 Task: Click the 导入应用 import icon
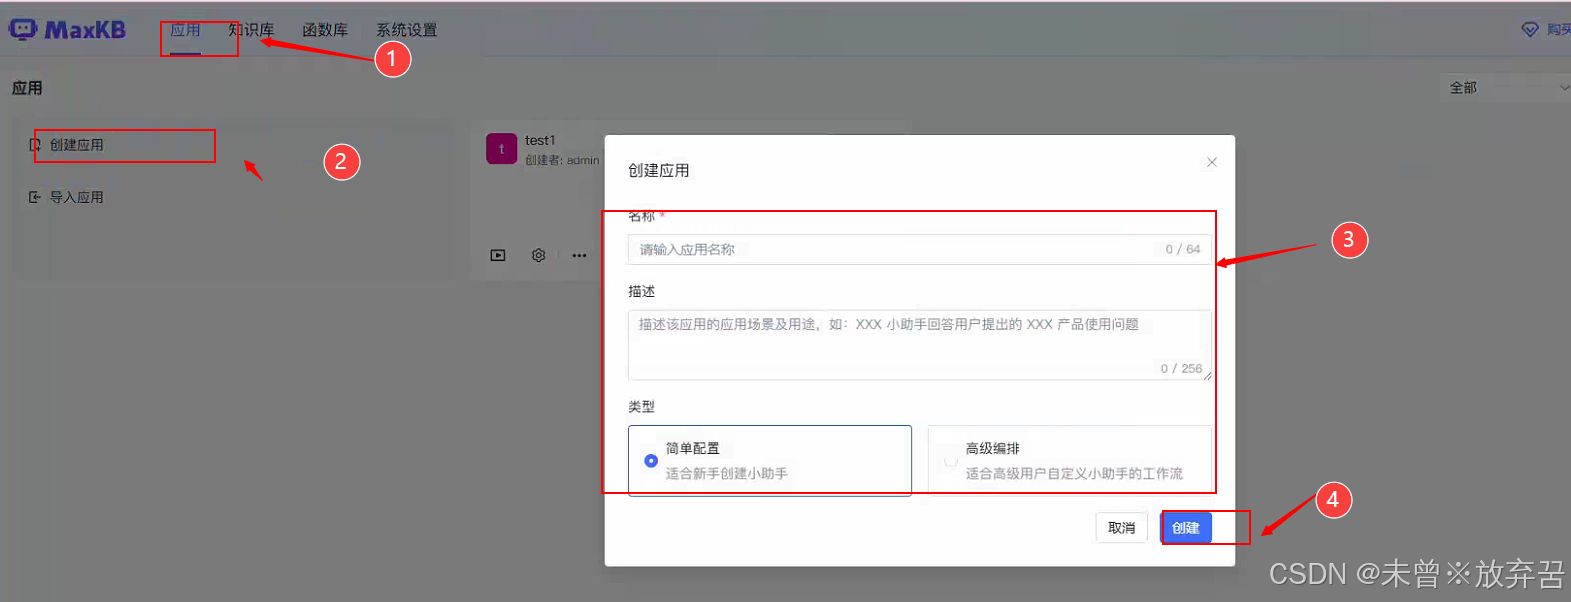click(x=35, y=197)
